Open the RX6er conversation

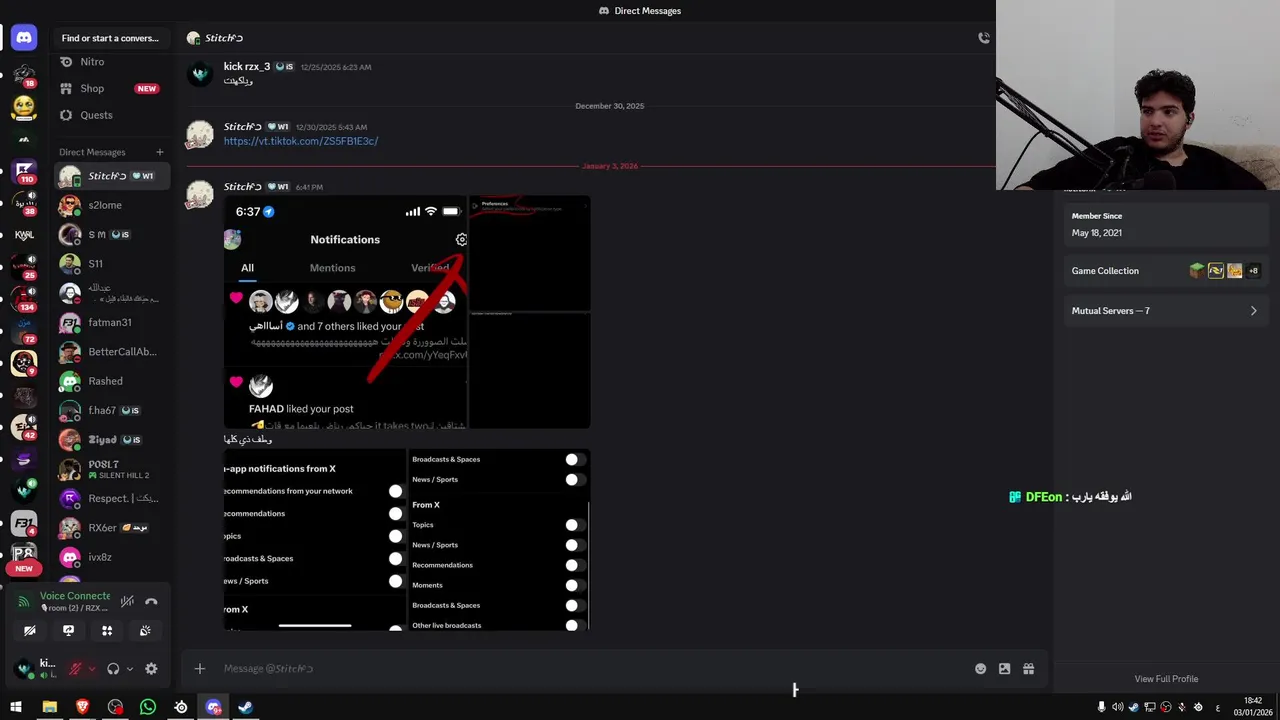pos(112,528)
